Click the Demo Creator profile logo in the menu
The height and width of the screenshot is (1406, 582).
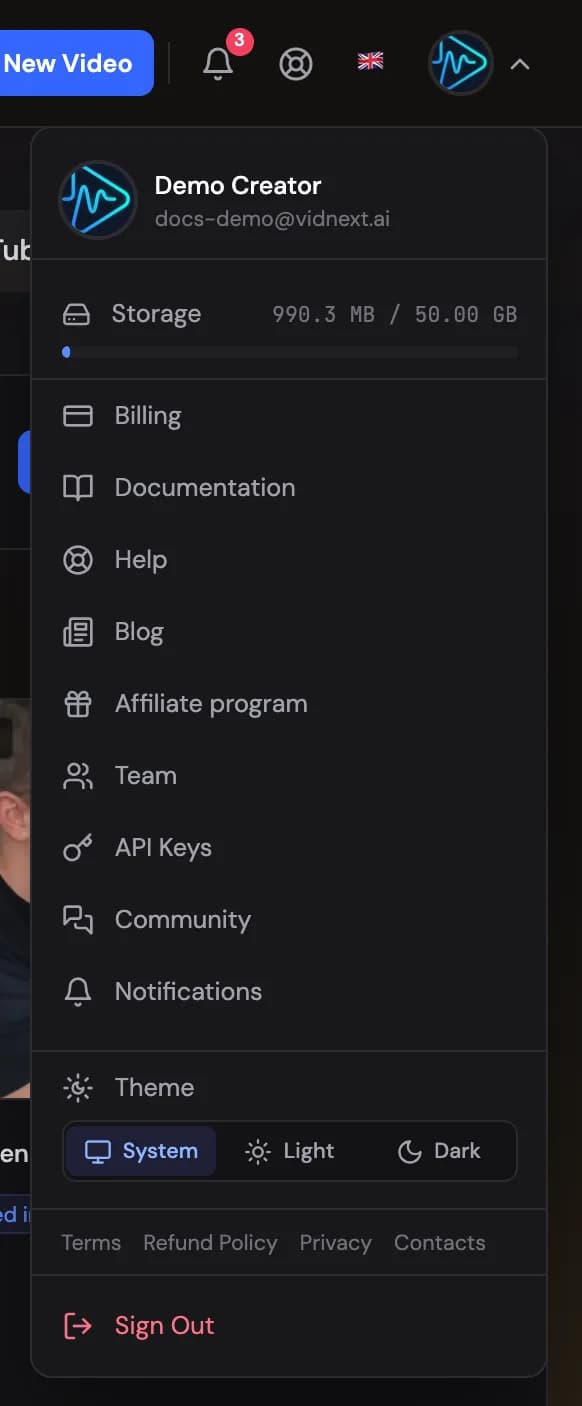pyautogui.click(x=98, y=200)
